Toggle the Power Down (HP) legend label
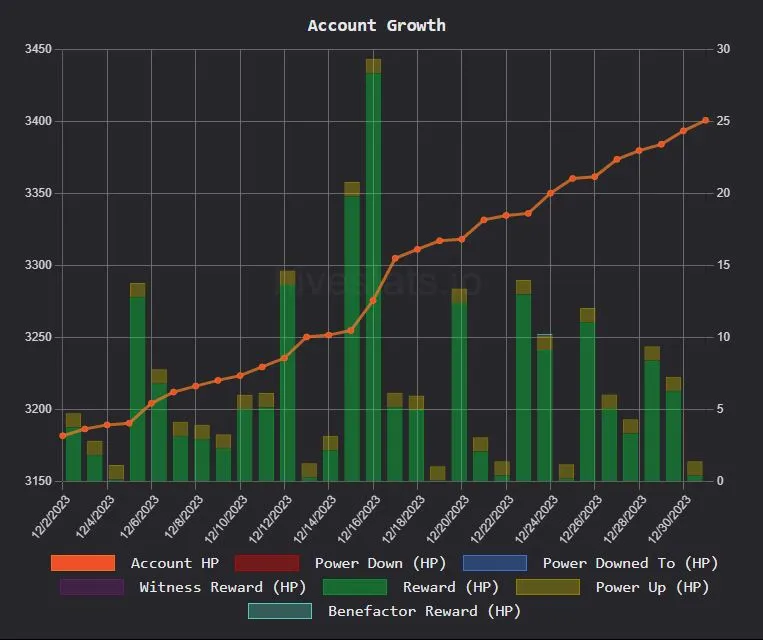Viewport: 763px width, 640px height. [x=381, y=563]
